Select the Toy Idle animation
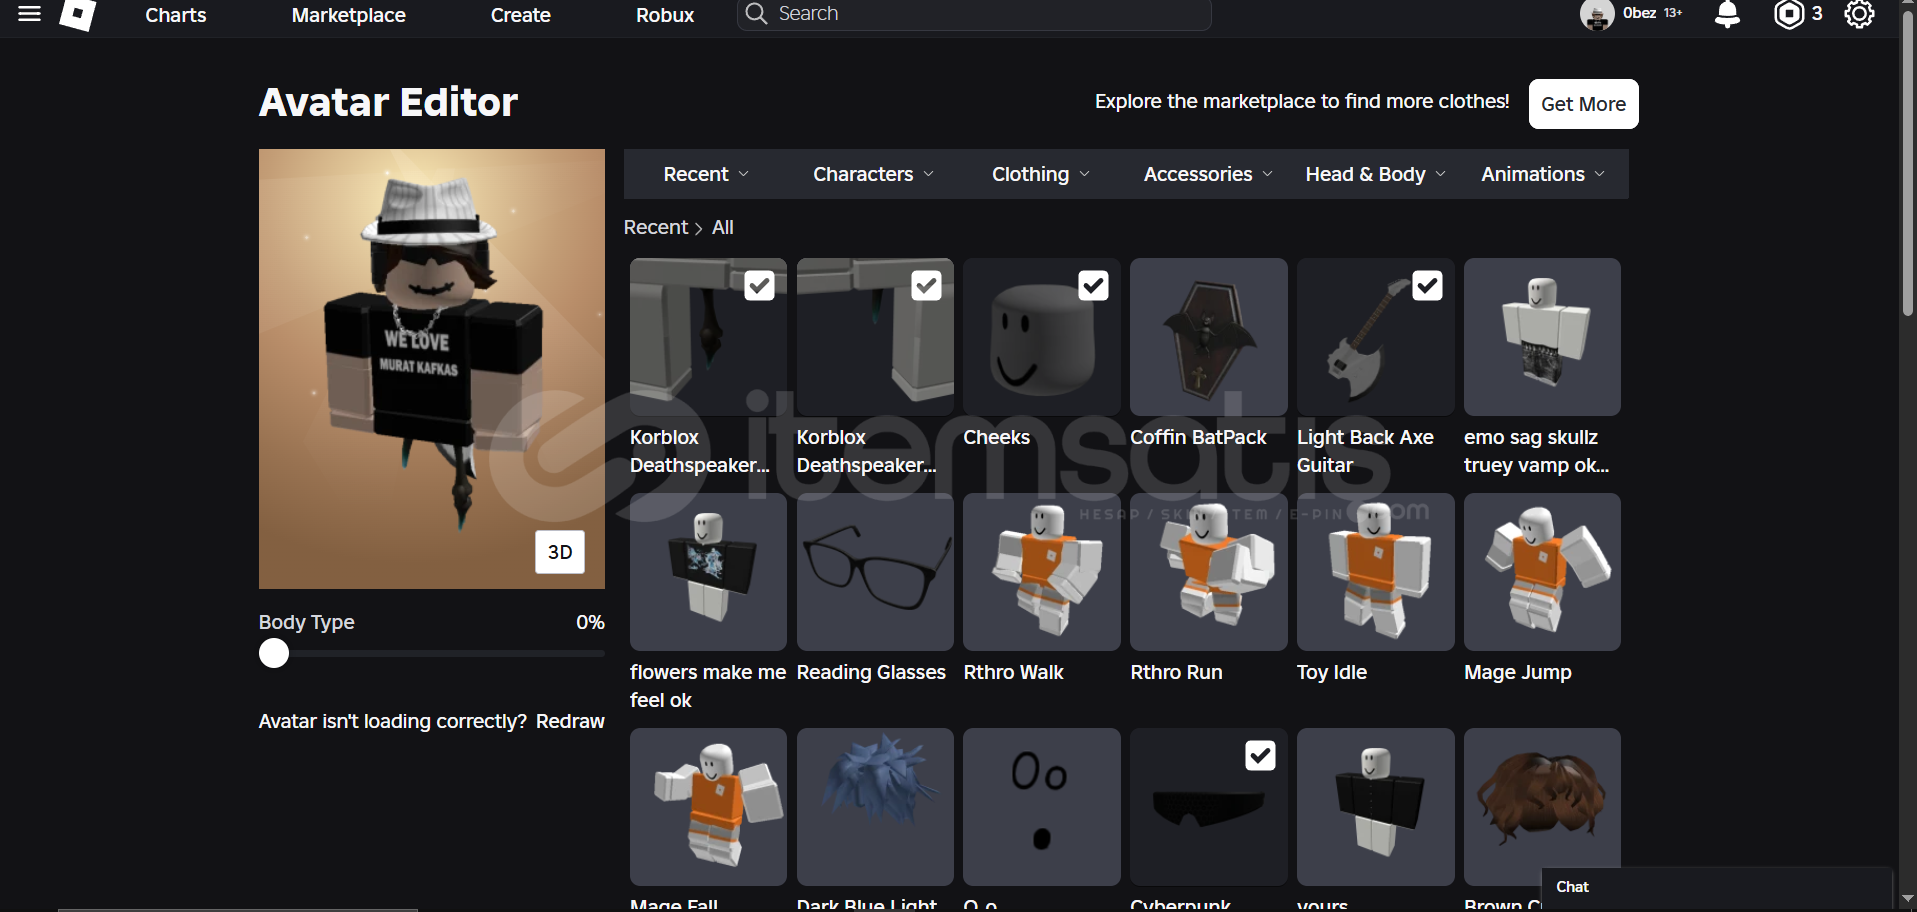 tap(1376, 572)
